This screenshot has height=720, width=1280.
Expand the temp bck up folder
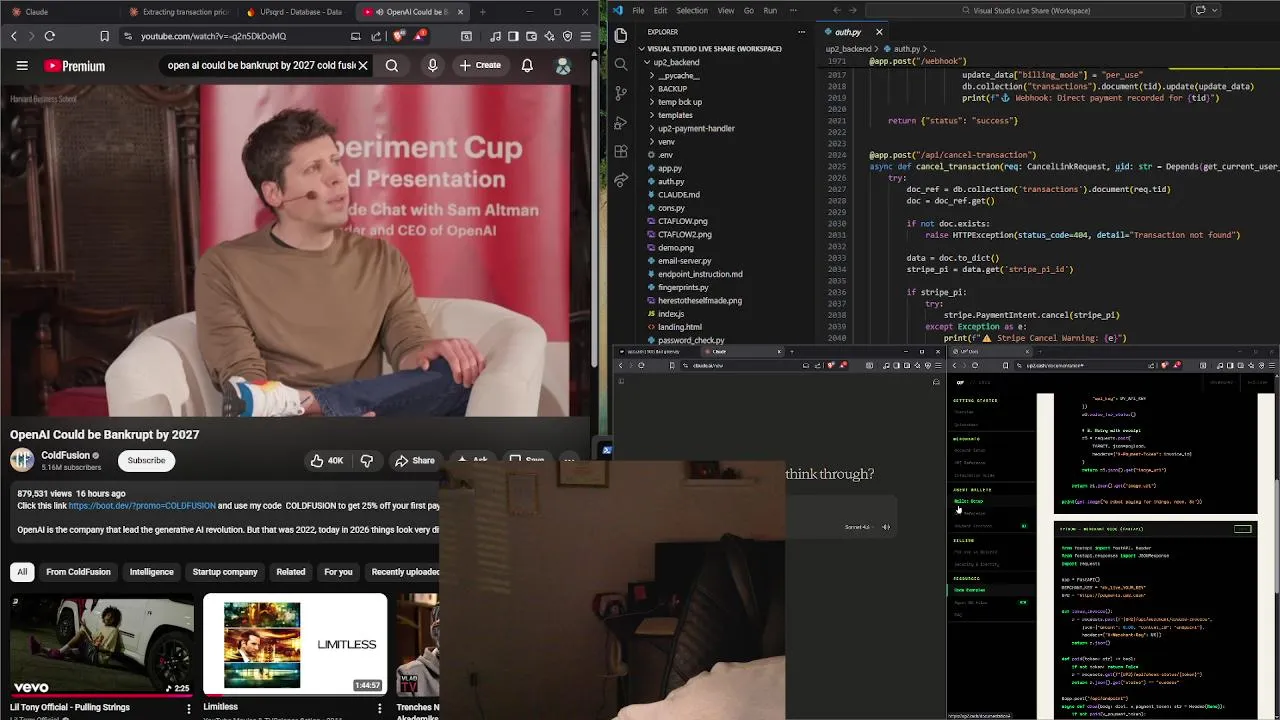679,102
